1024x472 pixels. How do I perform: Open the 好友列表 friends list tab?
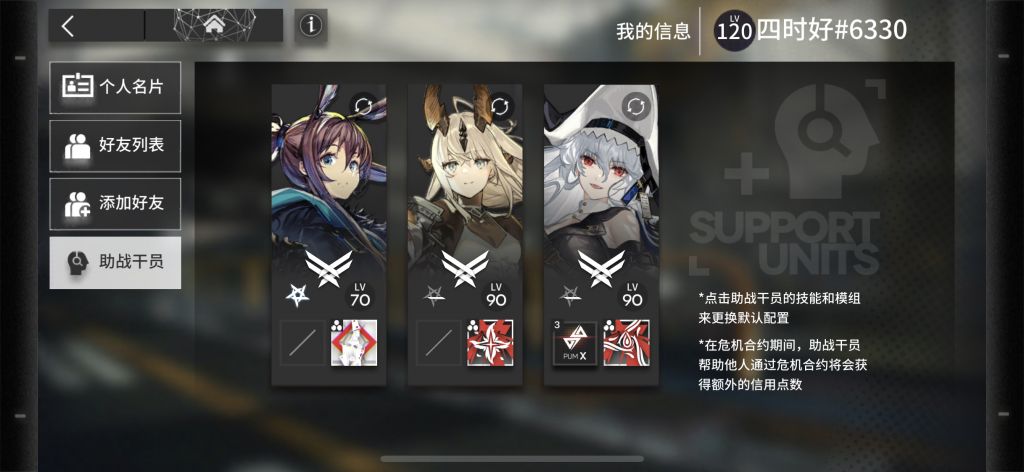click(115, 146)
